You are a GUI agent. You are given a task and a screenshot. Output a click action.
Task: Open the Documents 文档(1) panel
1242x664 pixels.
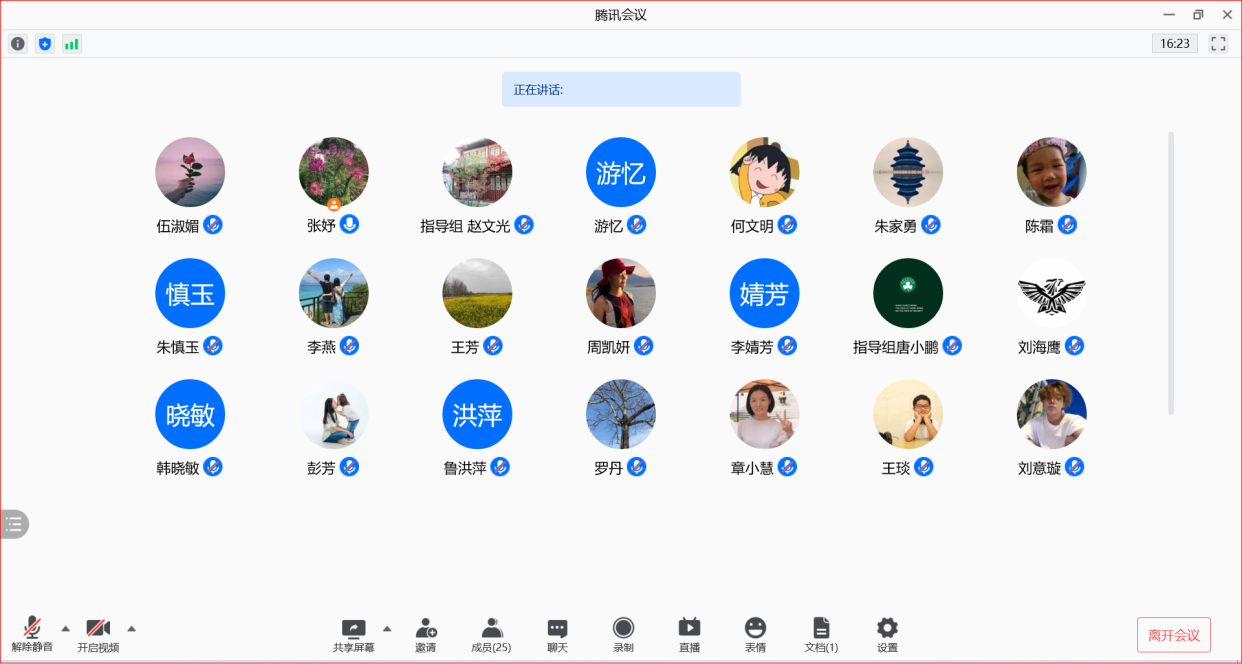click(x=821, y=634)
